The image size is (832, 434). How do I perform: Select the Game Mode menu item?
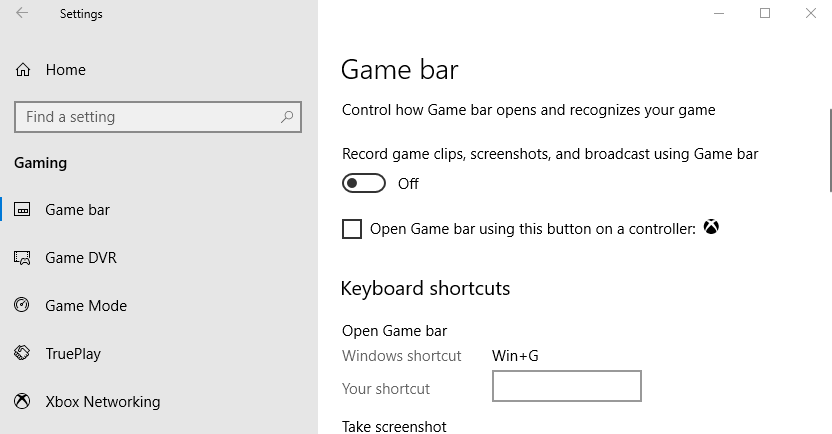[86, 306]
